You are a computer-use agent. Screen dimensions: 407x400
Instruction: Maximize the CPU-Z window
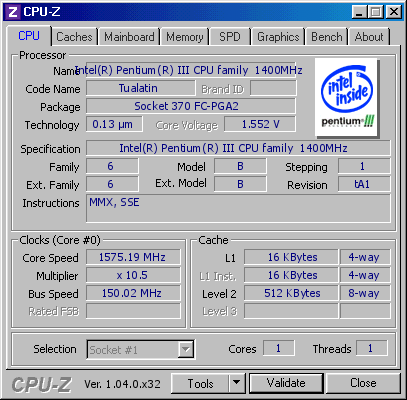click(x=376, y=12)
